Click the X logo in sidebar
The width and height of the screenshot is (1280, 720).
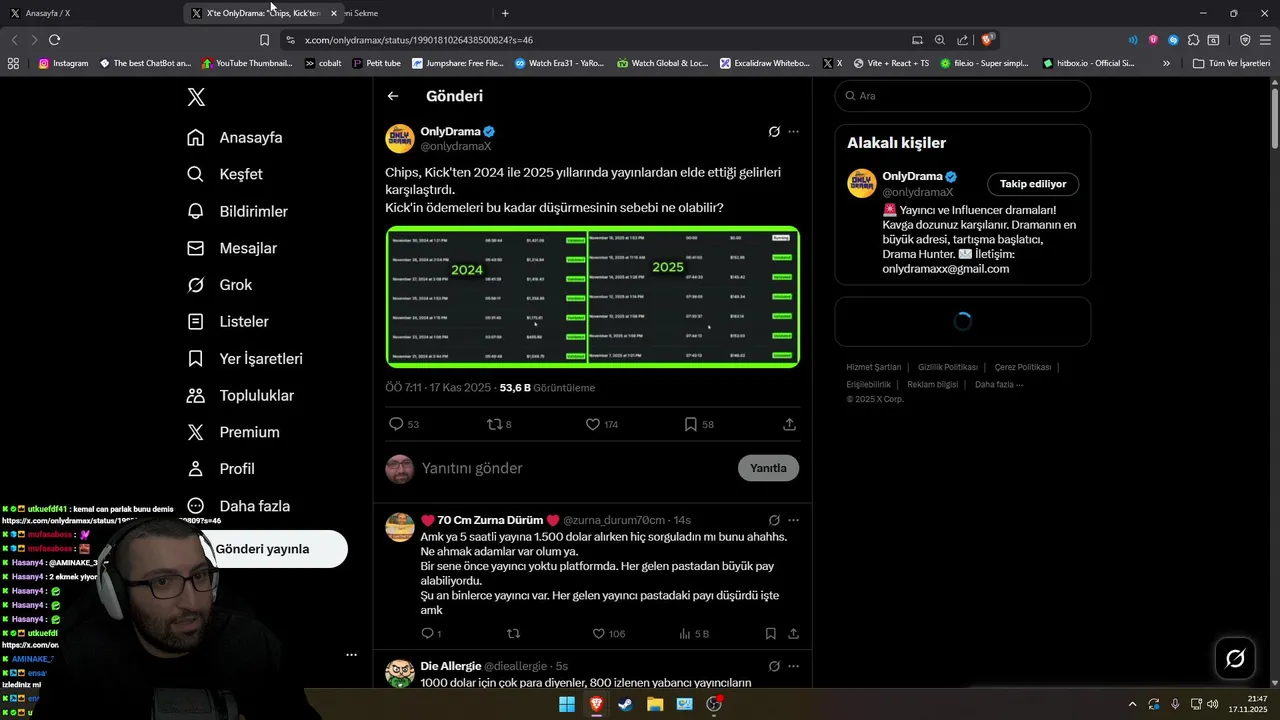196,97
